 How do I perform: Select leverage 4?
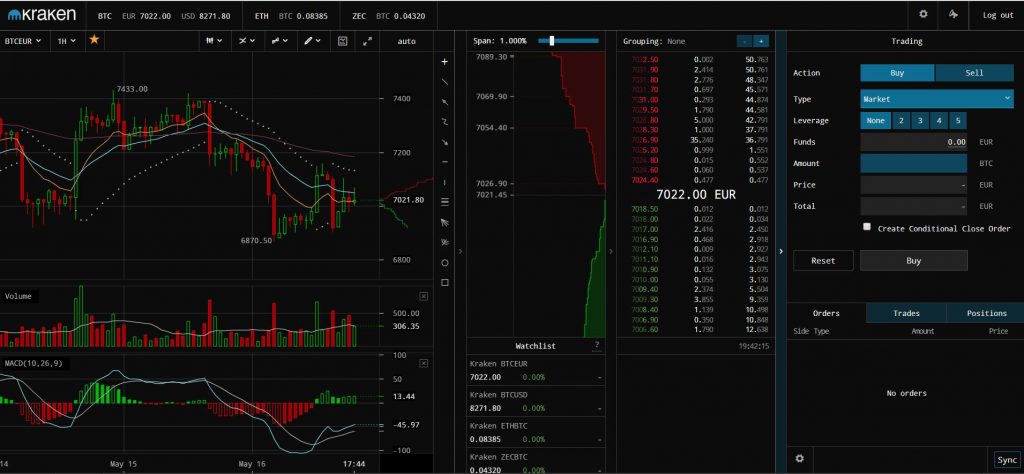939,121
